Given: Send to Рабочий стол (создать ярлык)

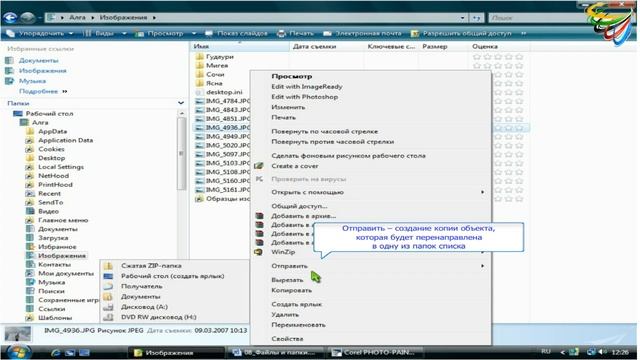Looking at the screenshot, I should [x=173, y=276].
